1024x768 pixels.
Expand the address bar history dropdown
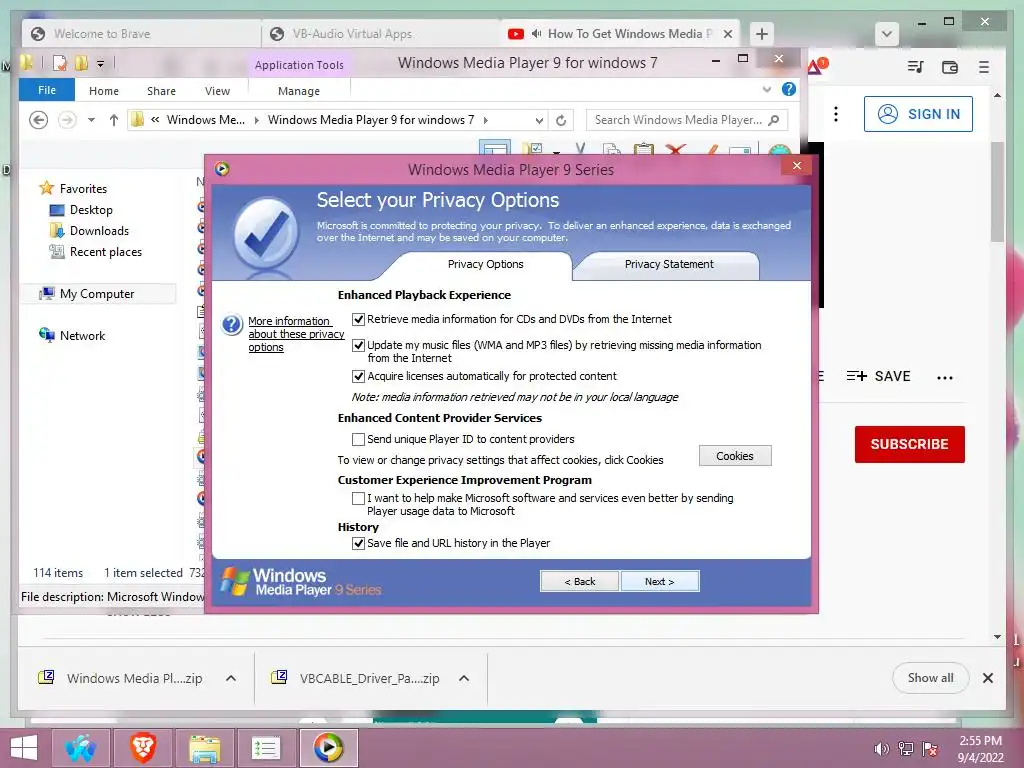539,120
